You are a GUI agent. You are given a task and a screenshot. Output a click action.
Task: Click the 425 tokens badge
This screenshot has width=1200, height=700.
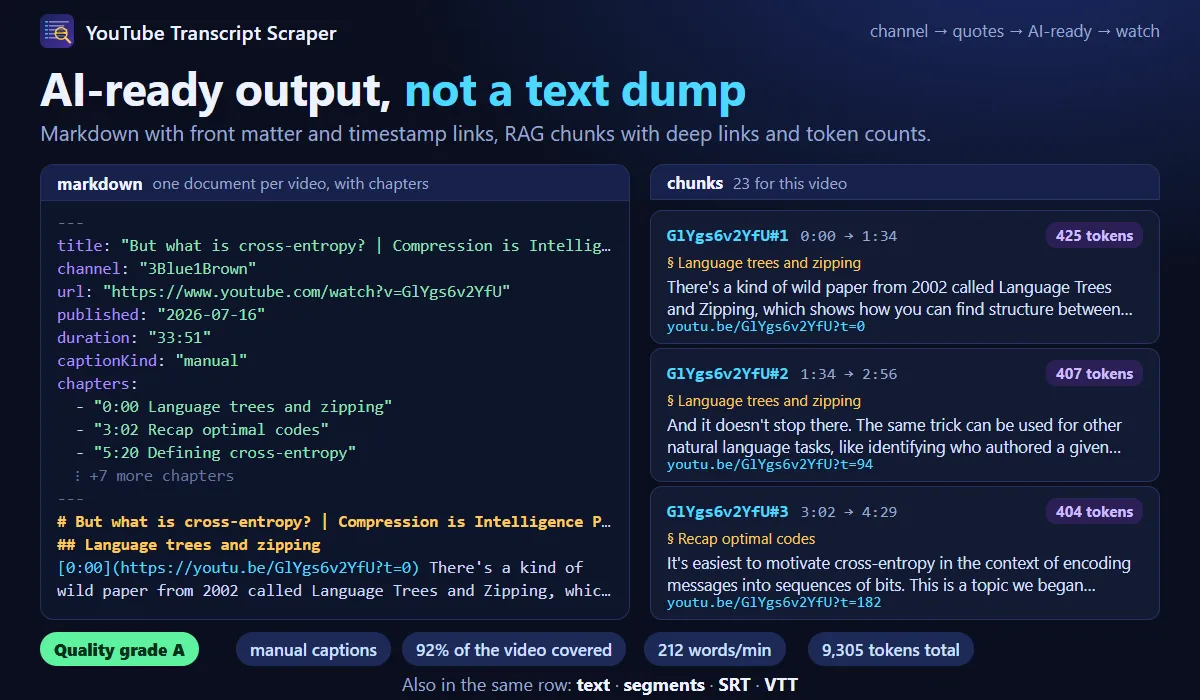pyautogui.click(x=1095, y=236)
